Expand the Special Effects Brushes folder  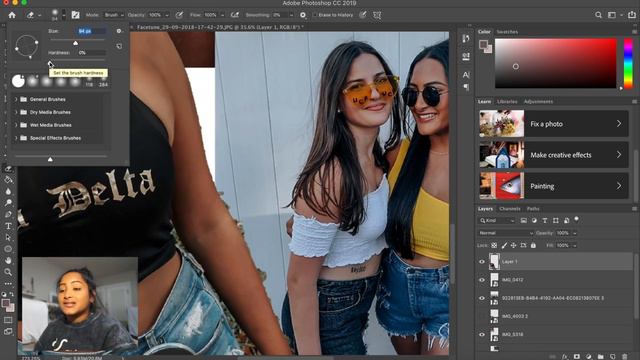16,138
